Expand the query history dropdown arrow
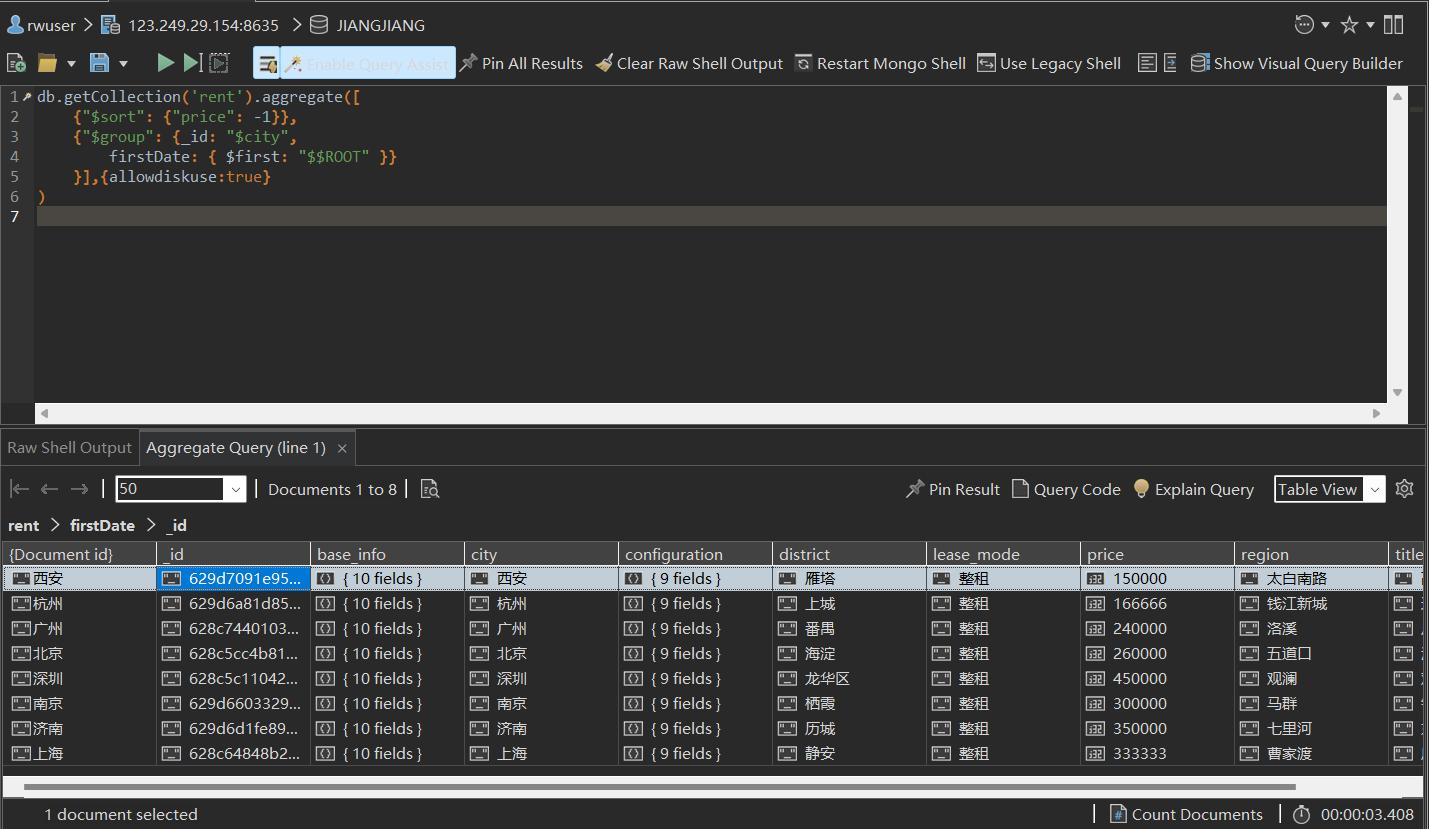 pyautogui.click(x=1326, y=25)
